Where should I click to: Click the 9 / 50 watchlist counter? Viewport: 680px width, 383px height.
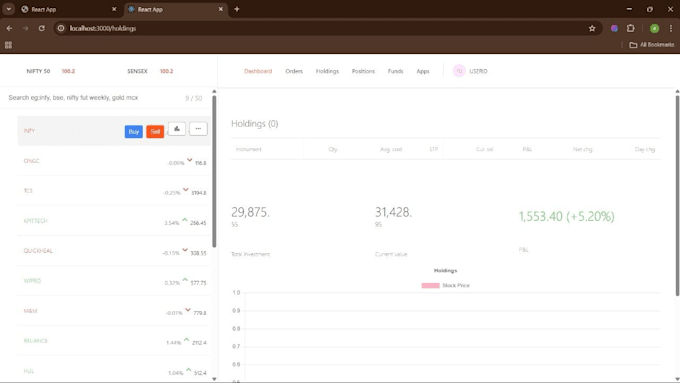193,98
